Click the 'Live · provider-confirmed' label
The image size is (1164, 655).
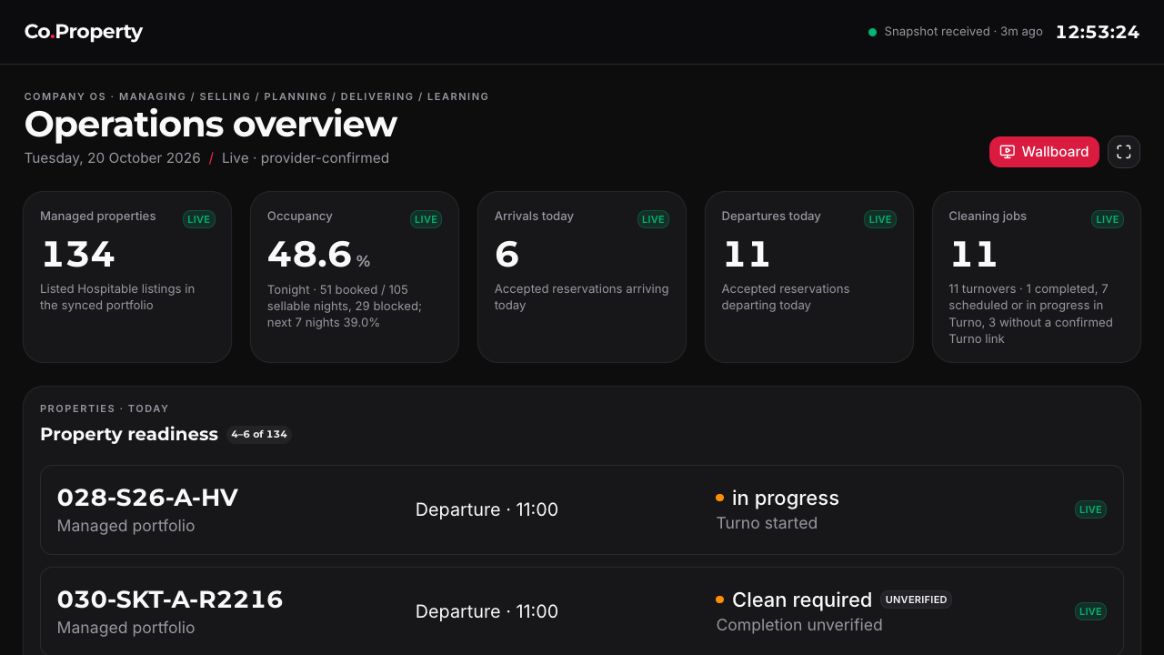[x=305, y=158]
